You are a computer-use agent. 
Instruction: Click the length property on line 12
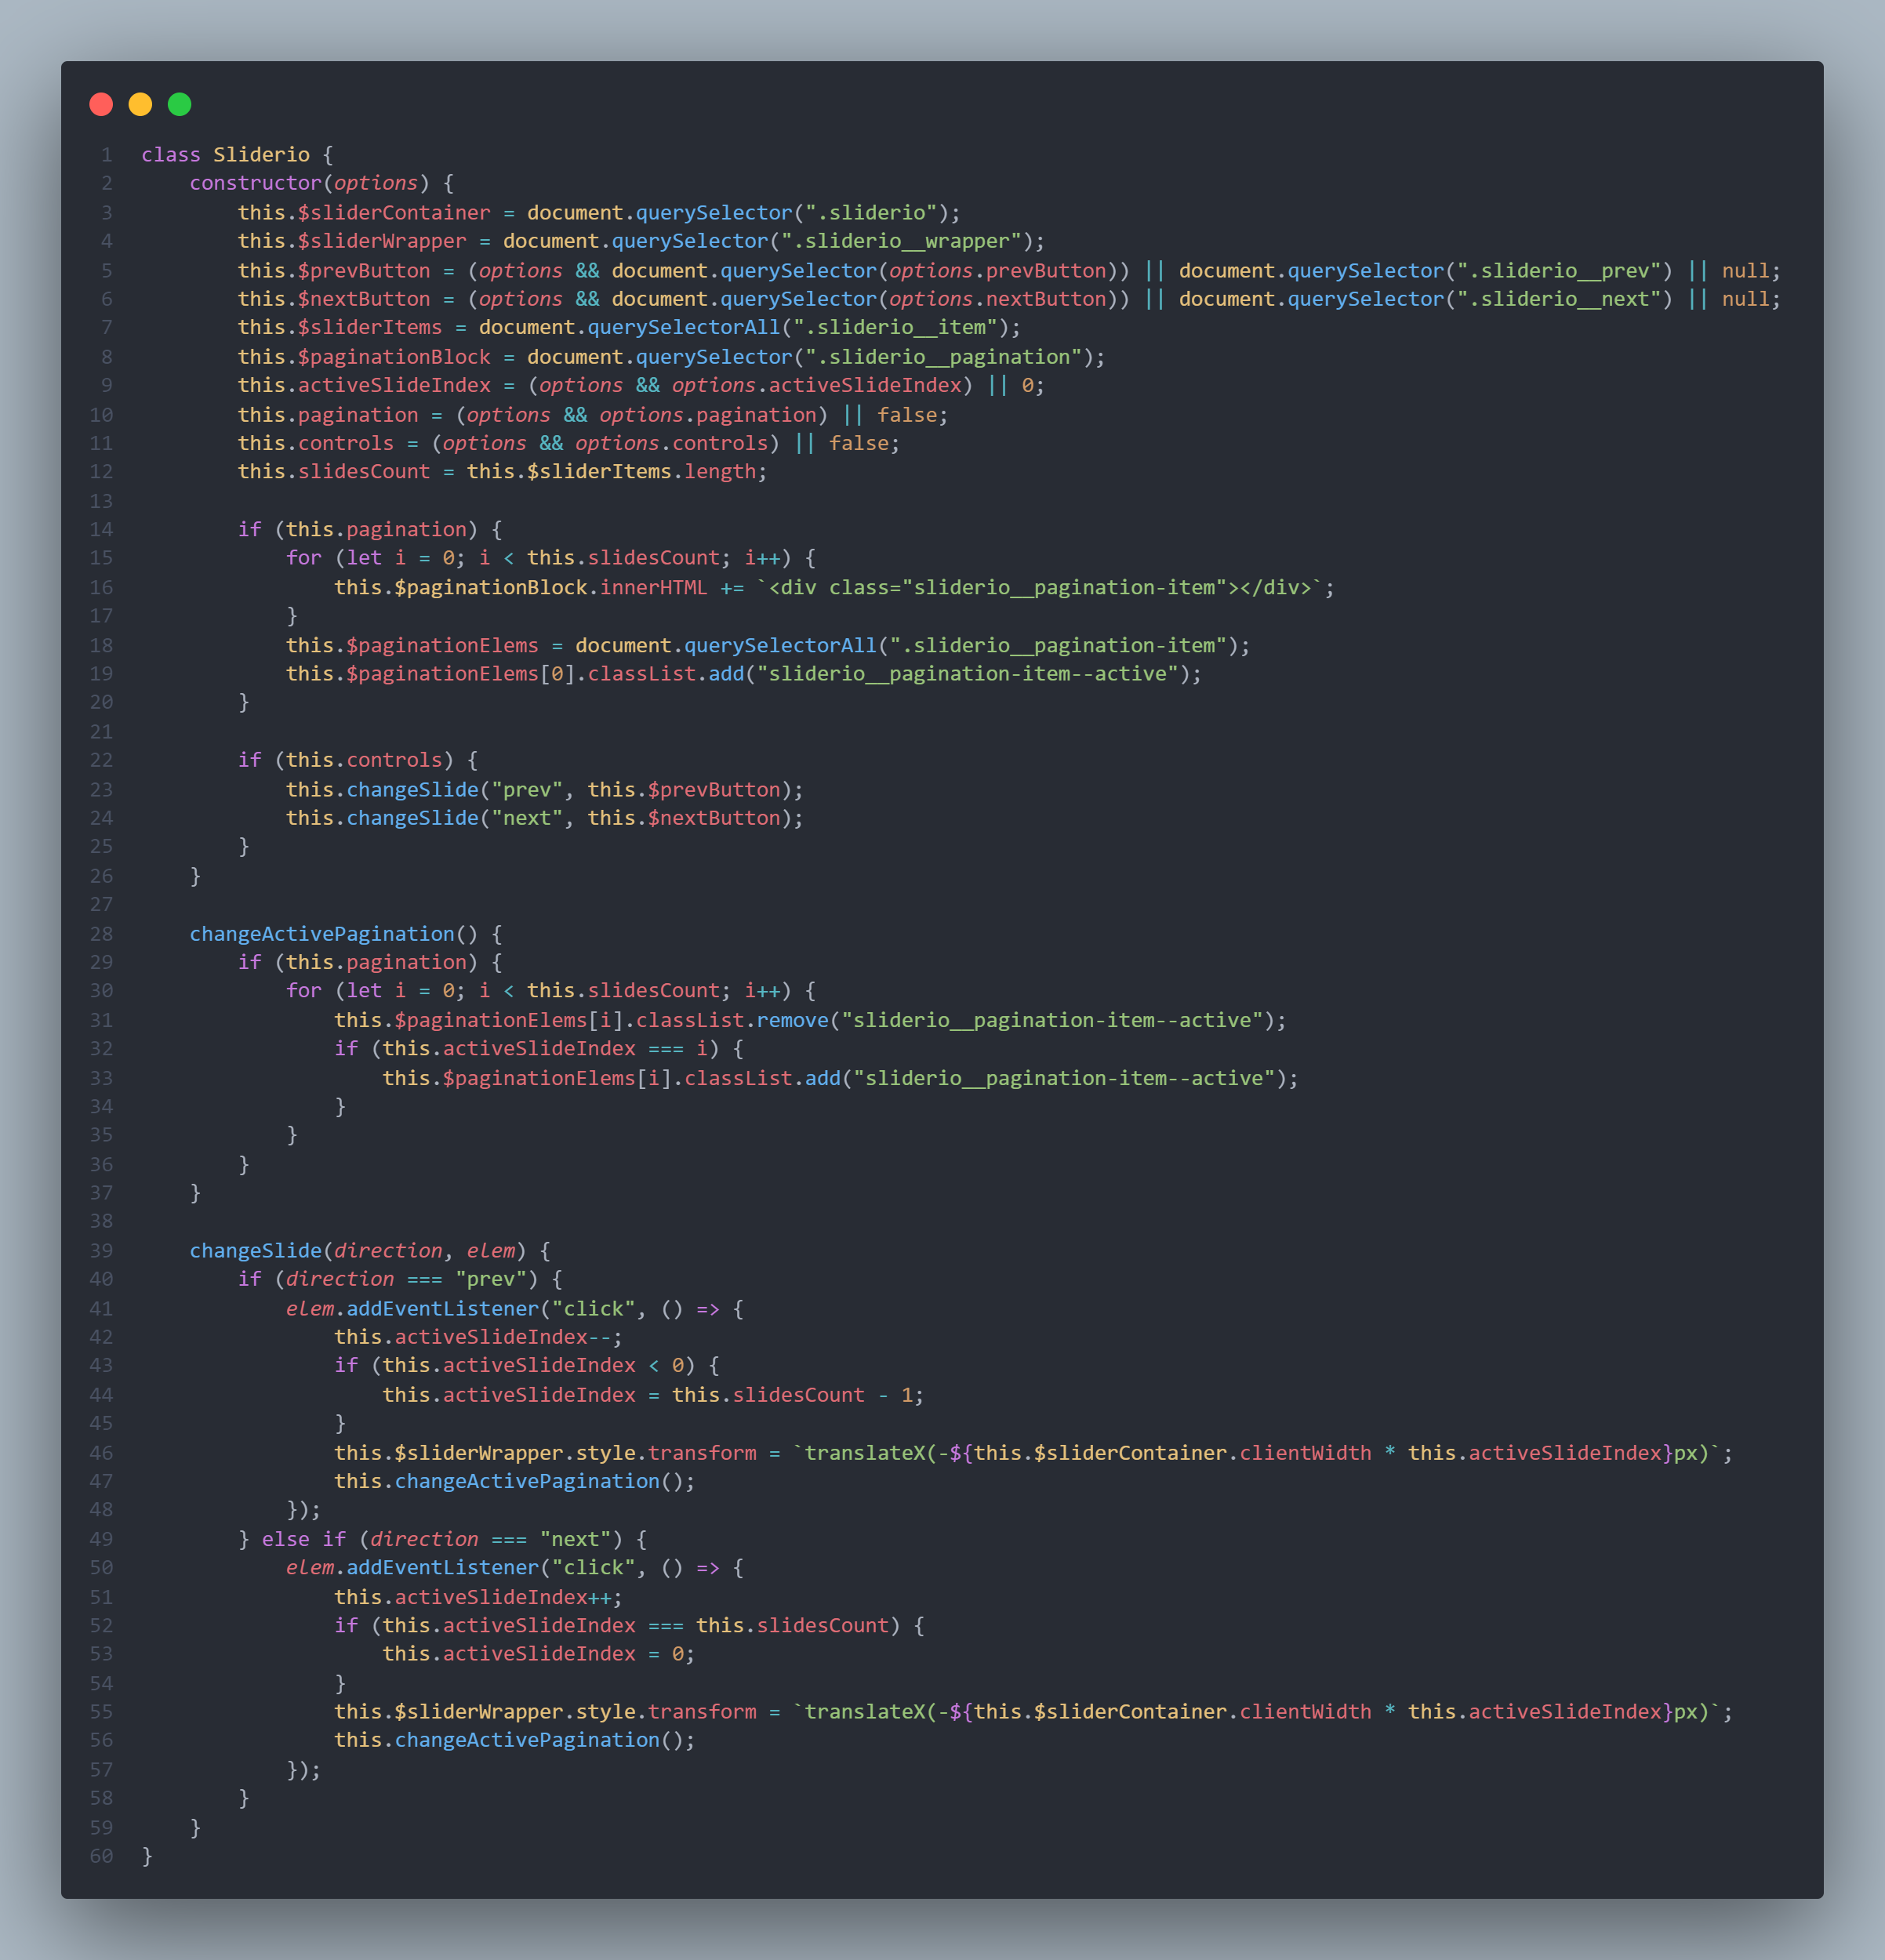click(x=720, y=471)
